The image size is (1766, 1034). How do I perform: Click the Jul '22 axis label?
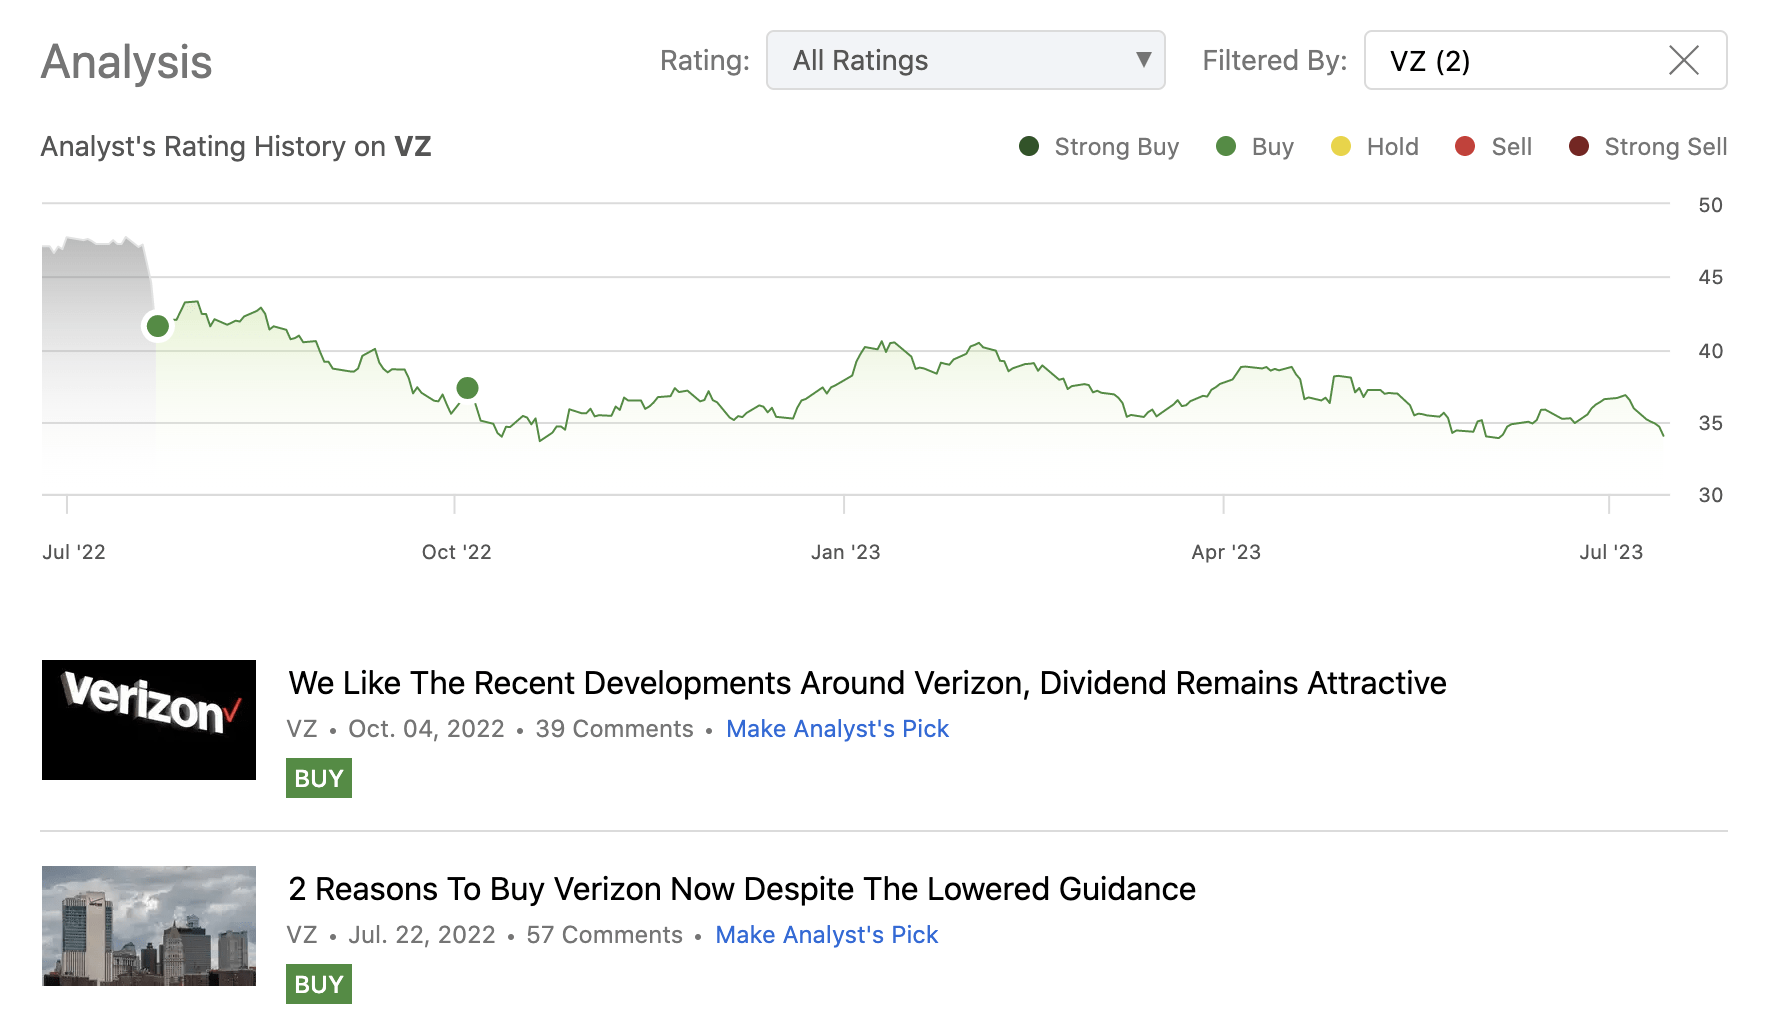(74, 552)
